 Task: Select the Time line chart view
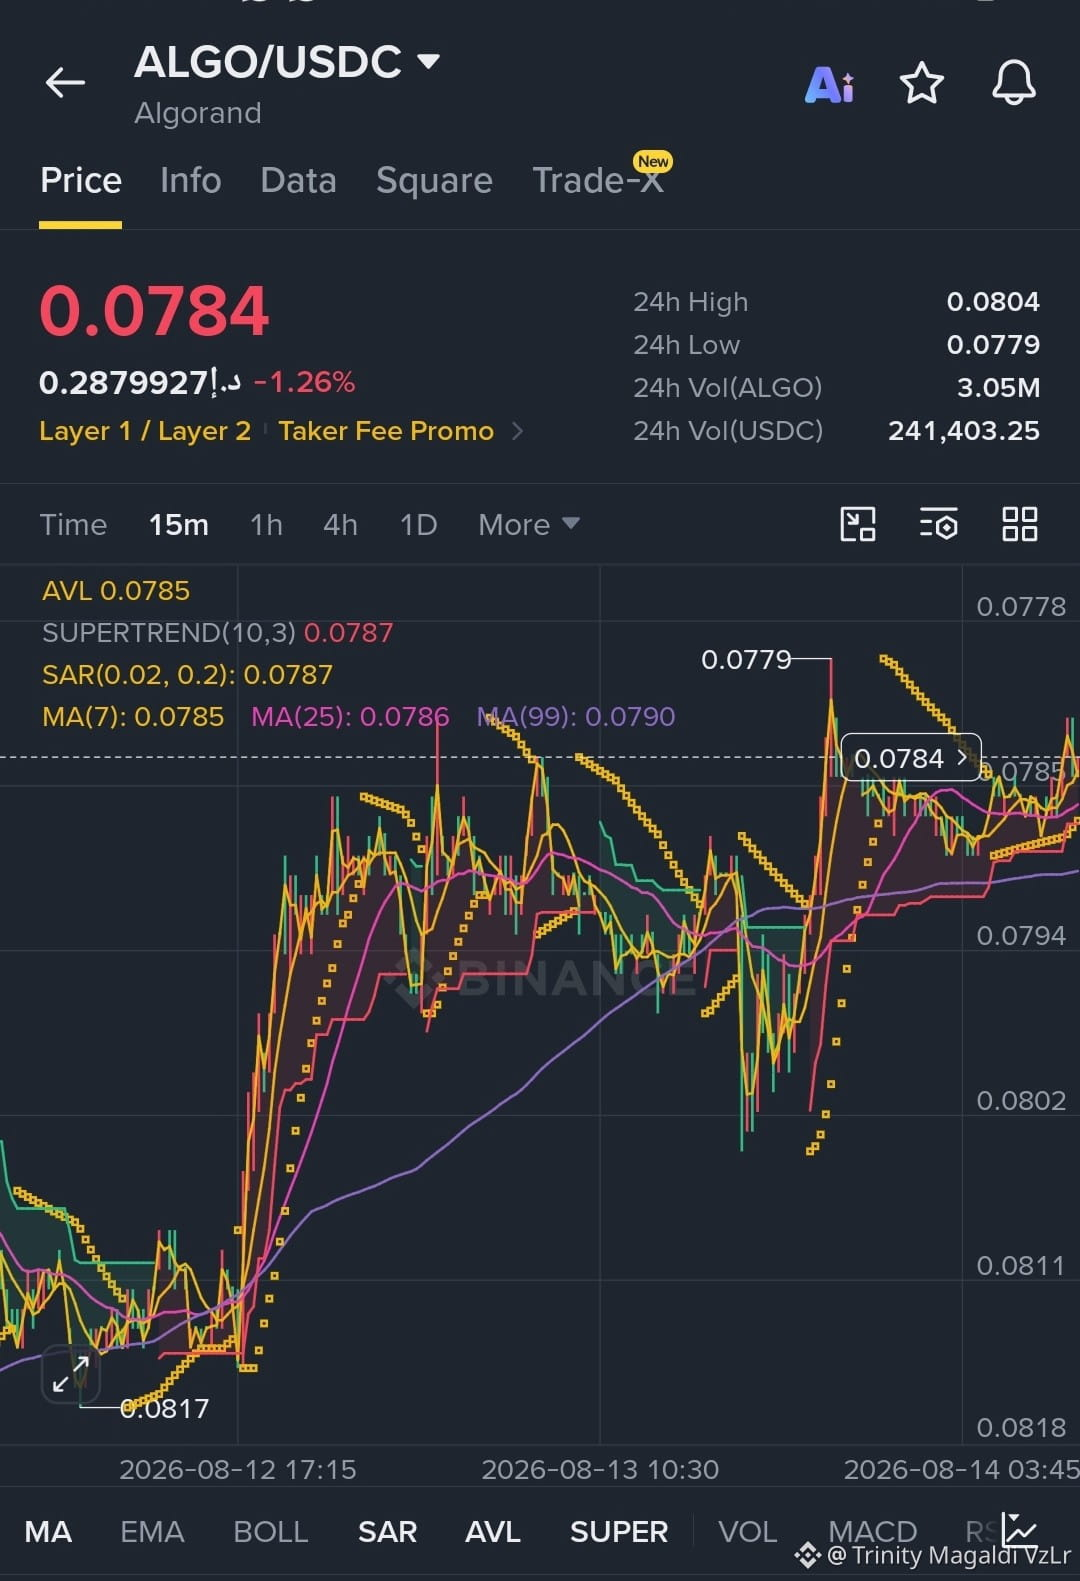[73, 525]
